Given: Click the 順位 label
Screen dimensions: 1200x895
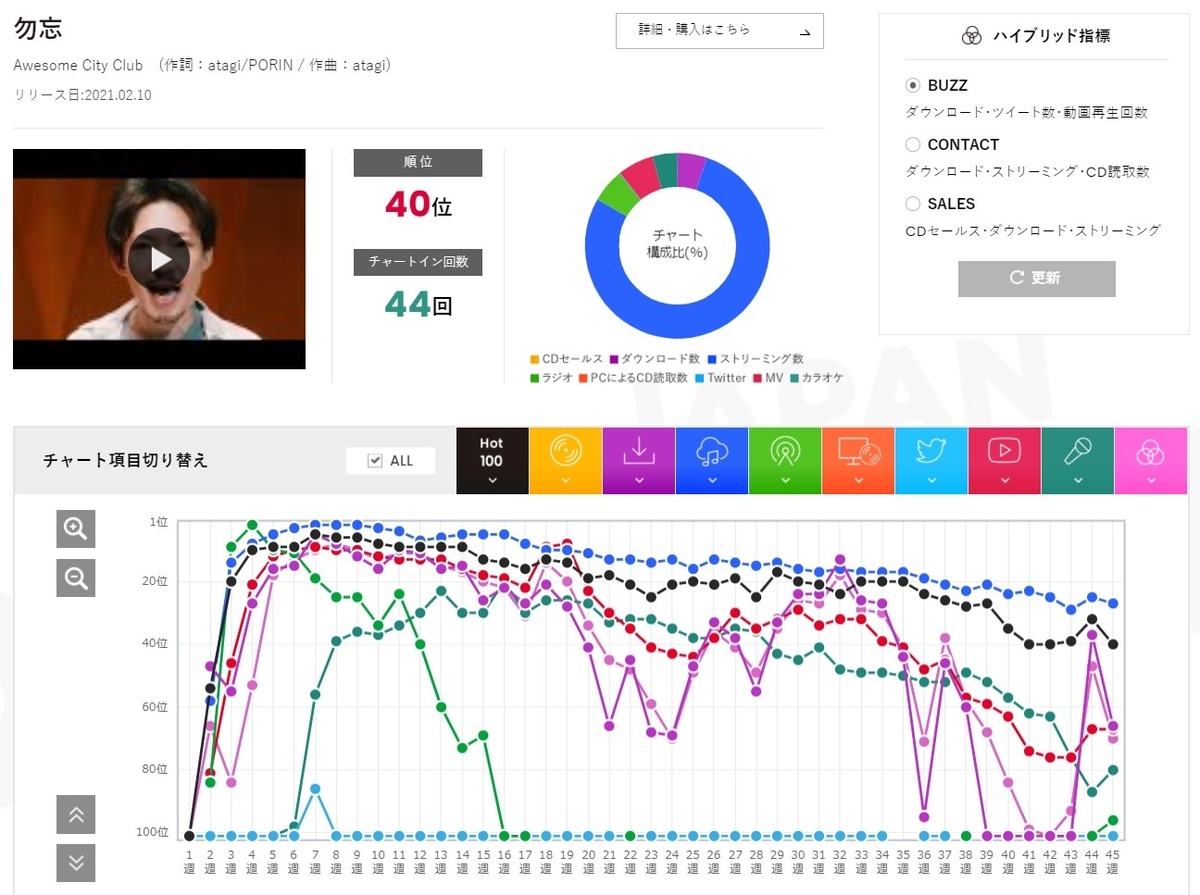Looking at the screenshot, I should click(418, 163).
